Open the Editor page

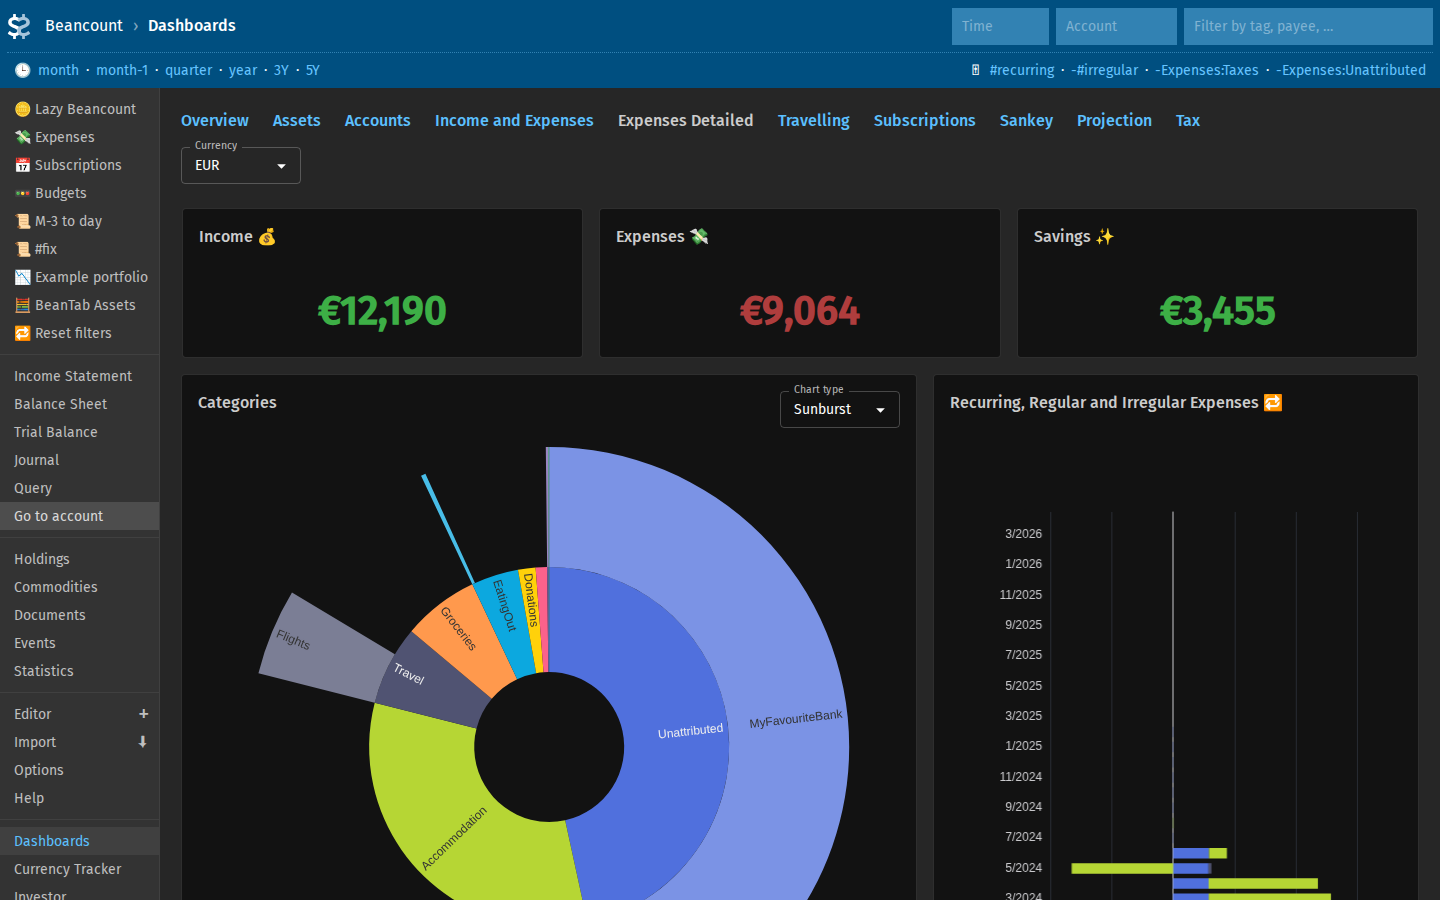coord(65,714)
